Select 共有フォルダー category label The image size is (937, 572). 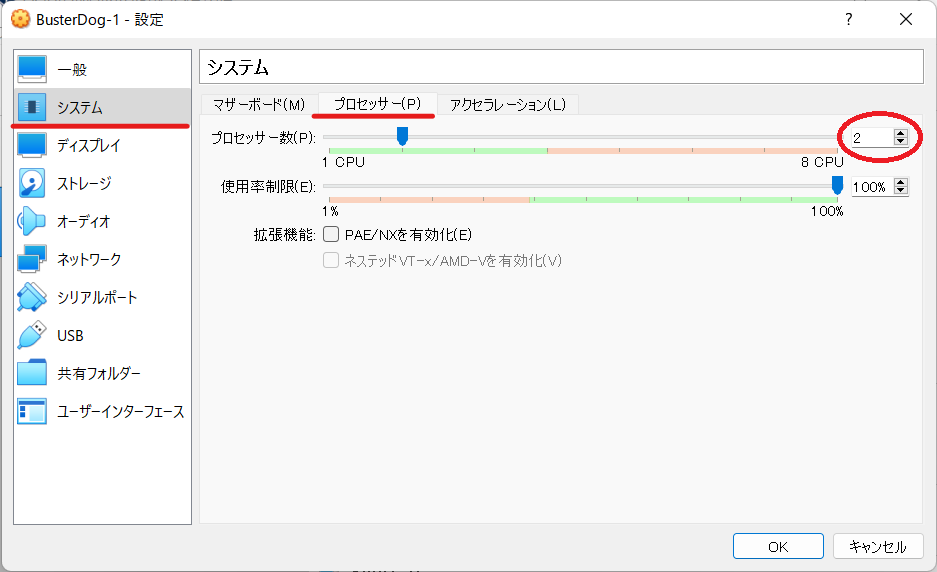click(99, 374)
